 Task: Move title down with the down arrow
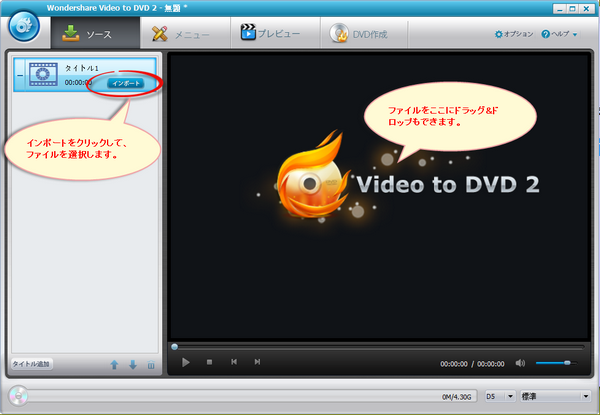pos(133,365)
